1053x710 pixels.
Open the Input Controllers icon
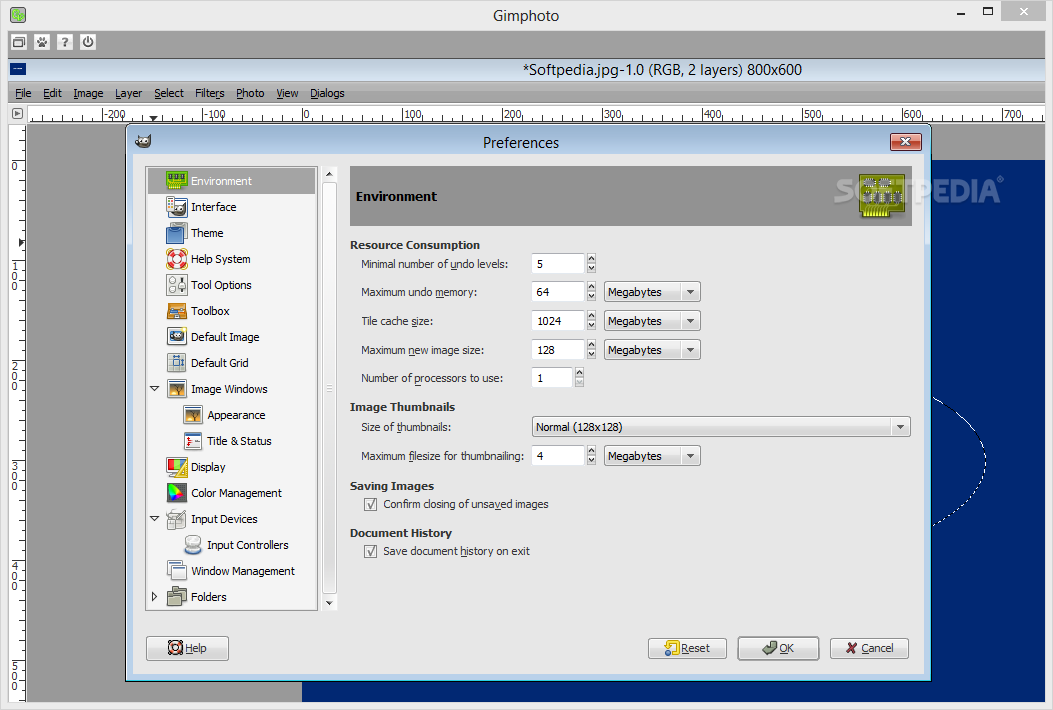coord(193,545)
